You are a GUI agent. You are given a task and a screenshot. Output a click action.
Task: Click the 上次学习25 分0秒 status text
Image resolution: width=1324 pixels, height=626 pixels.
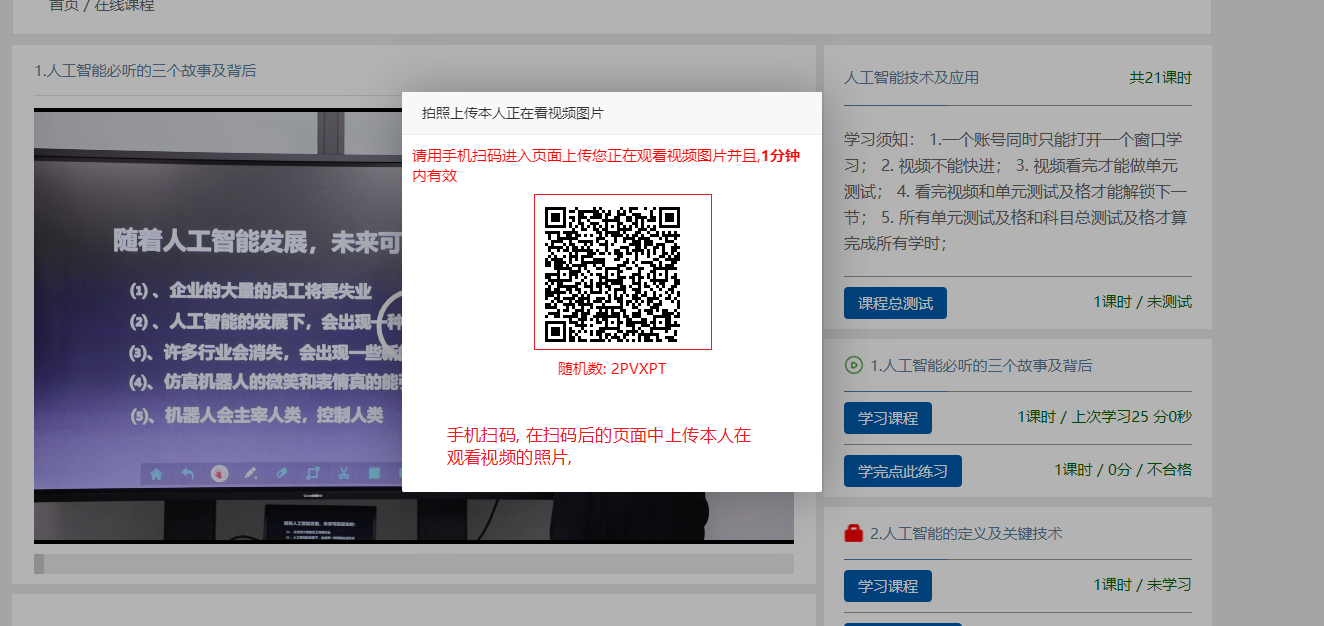pos(1132,418)
